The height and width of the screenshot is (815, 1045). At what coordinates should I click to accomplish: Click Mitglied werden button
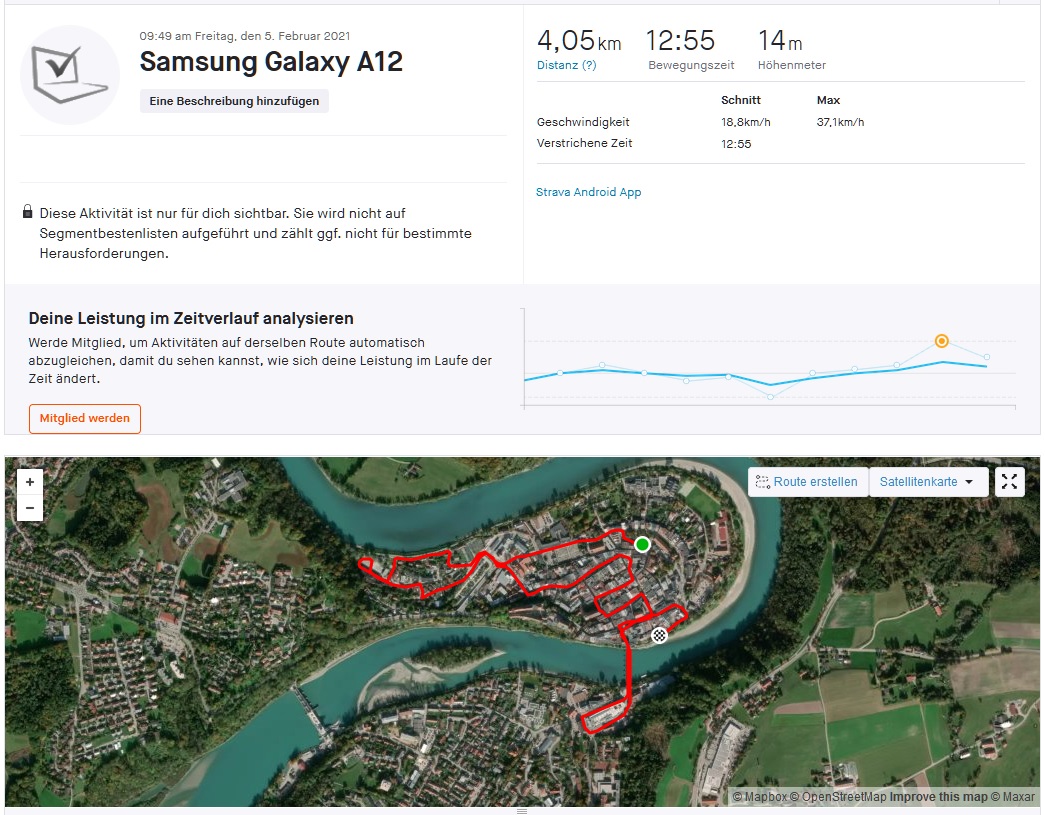click(85, 418)
